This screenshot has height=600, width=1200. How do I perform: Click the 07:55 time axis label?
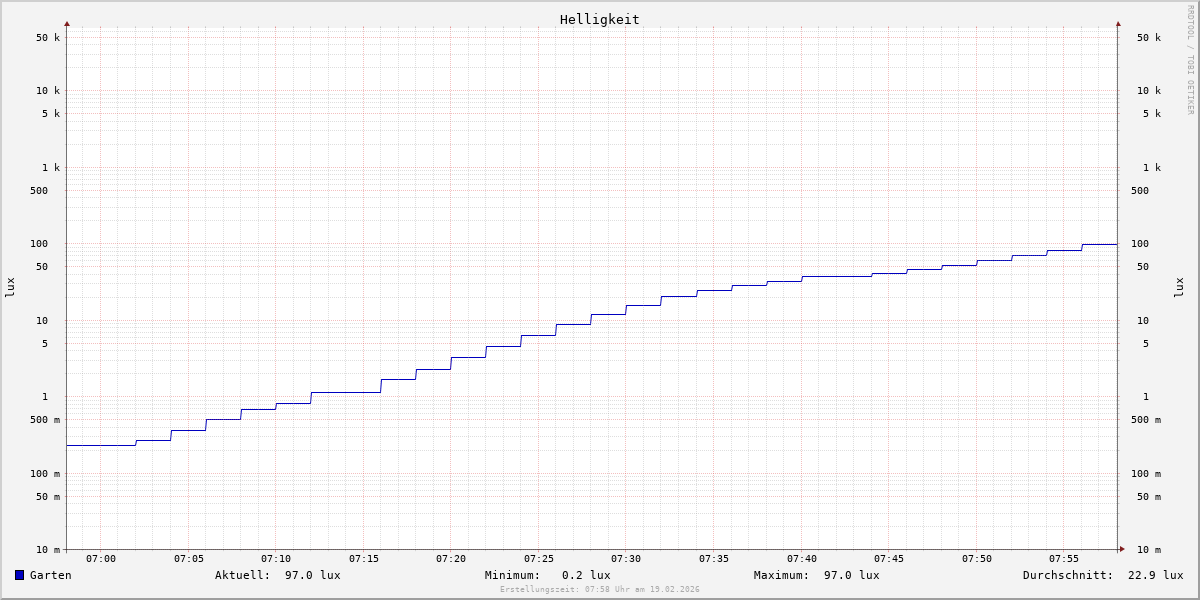[1064, 559]
